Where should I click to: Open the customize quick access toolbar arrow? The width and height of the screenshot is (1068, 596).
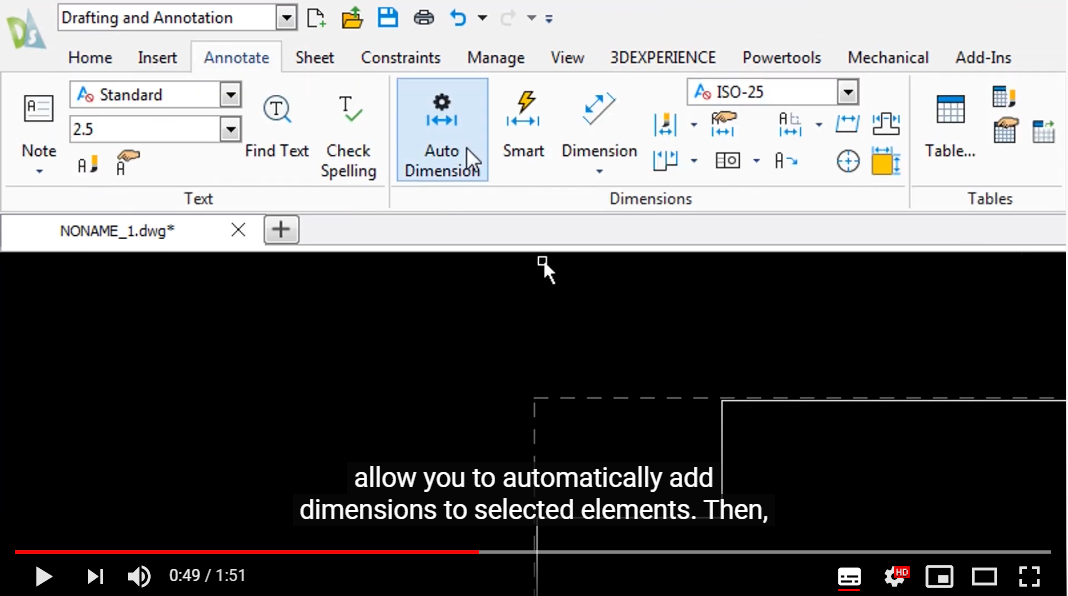(x=549, y=18)
